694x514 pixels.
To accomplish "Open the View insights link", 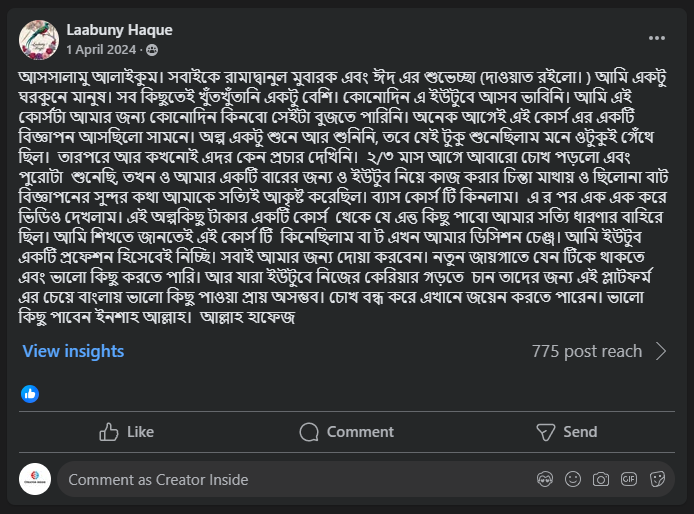I will [73, 351].
